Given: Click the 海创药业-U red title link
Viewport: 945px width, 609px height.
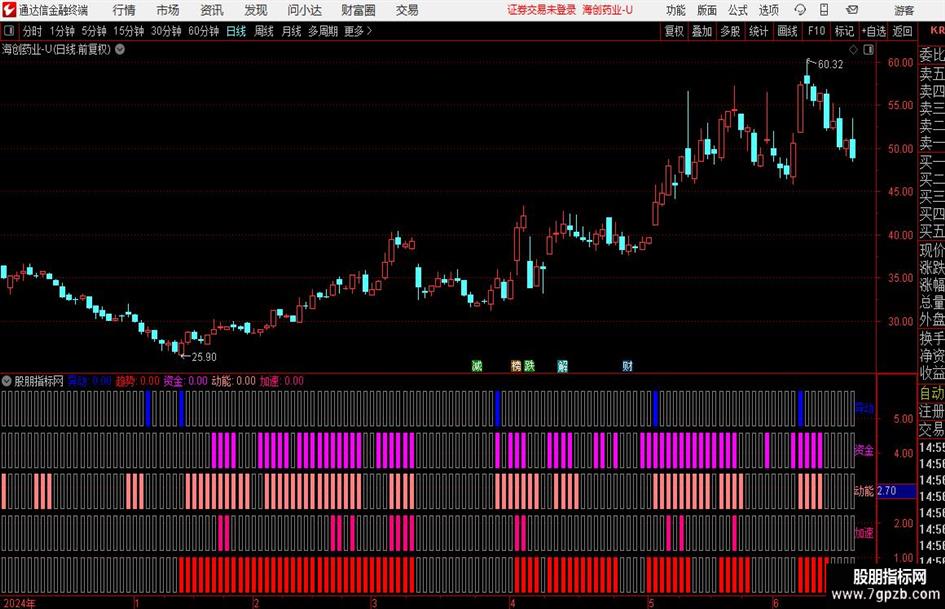Looking at the screenshot, I should click(608, 10).
